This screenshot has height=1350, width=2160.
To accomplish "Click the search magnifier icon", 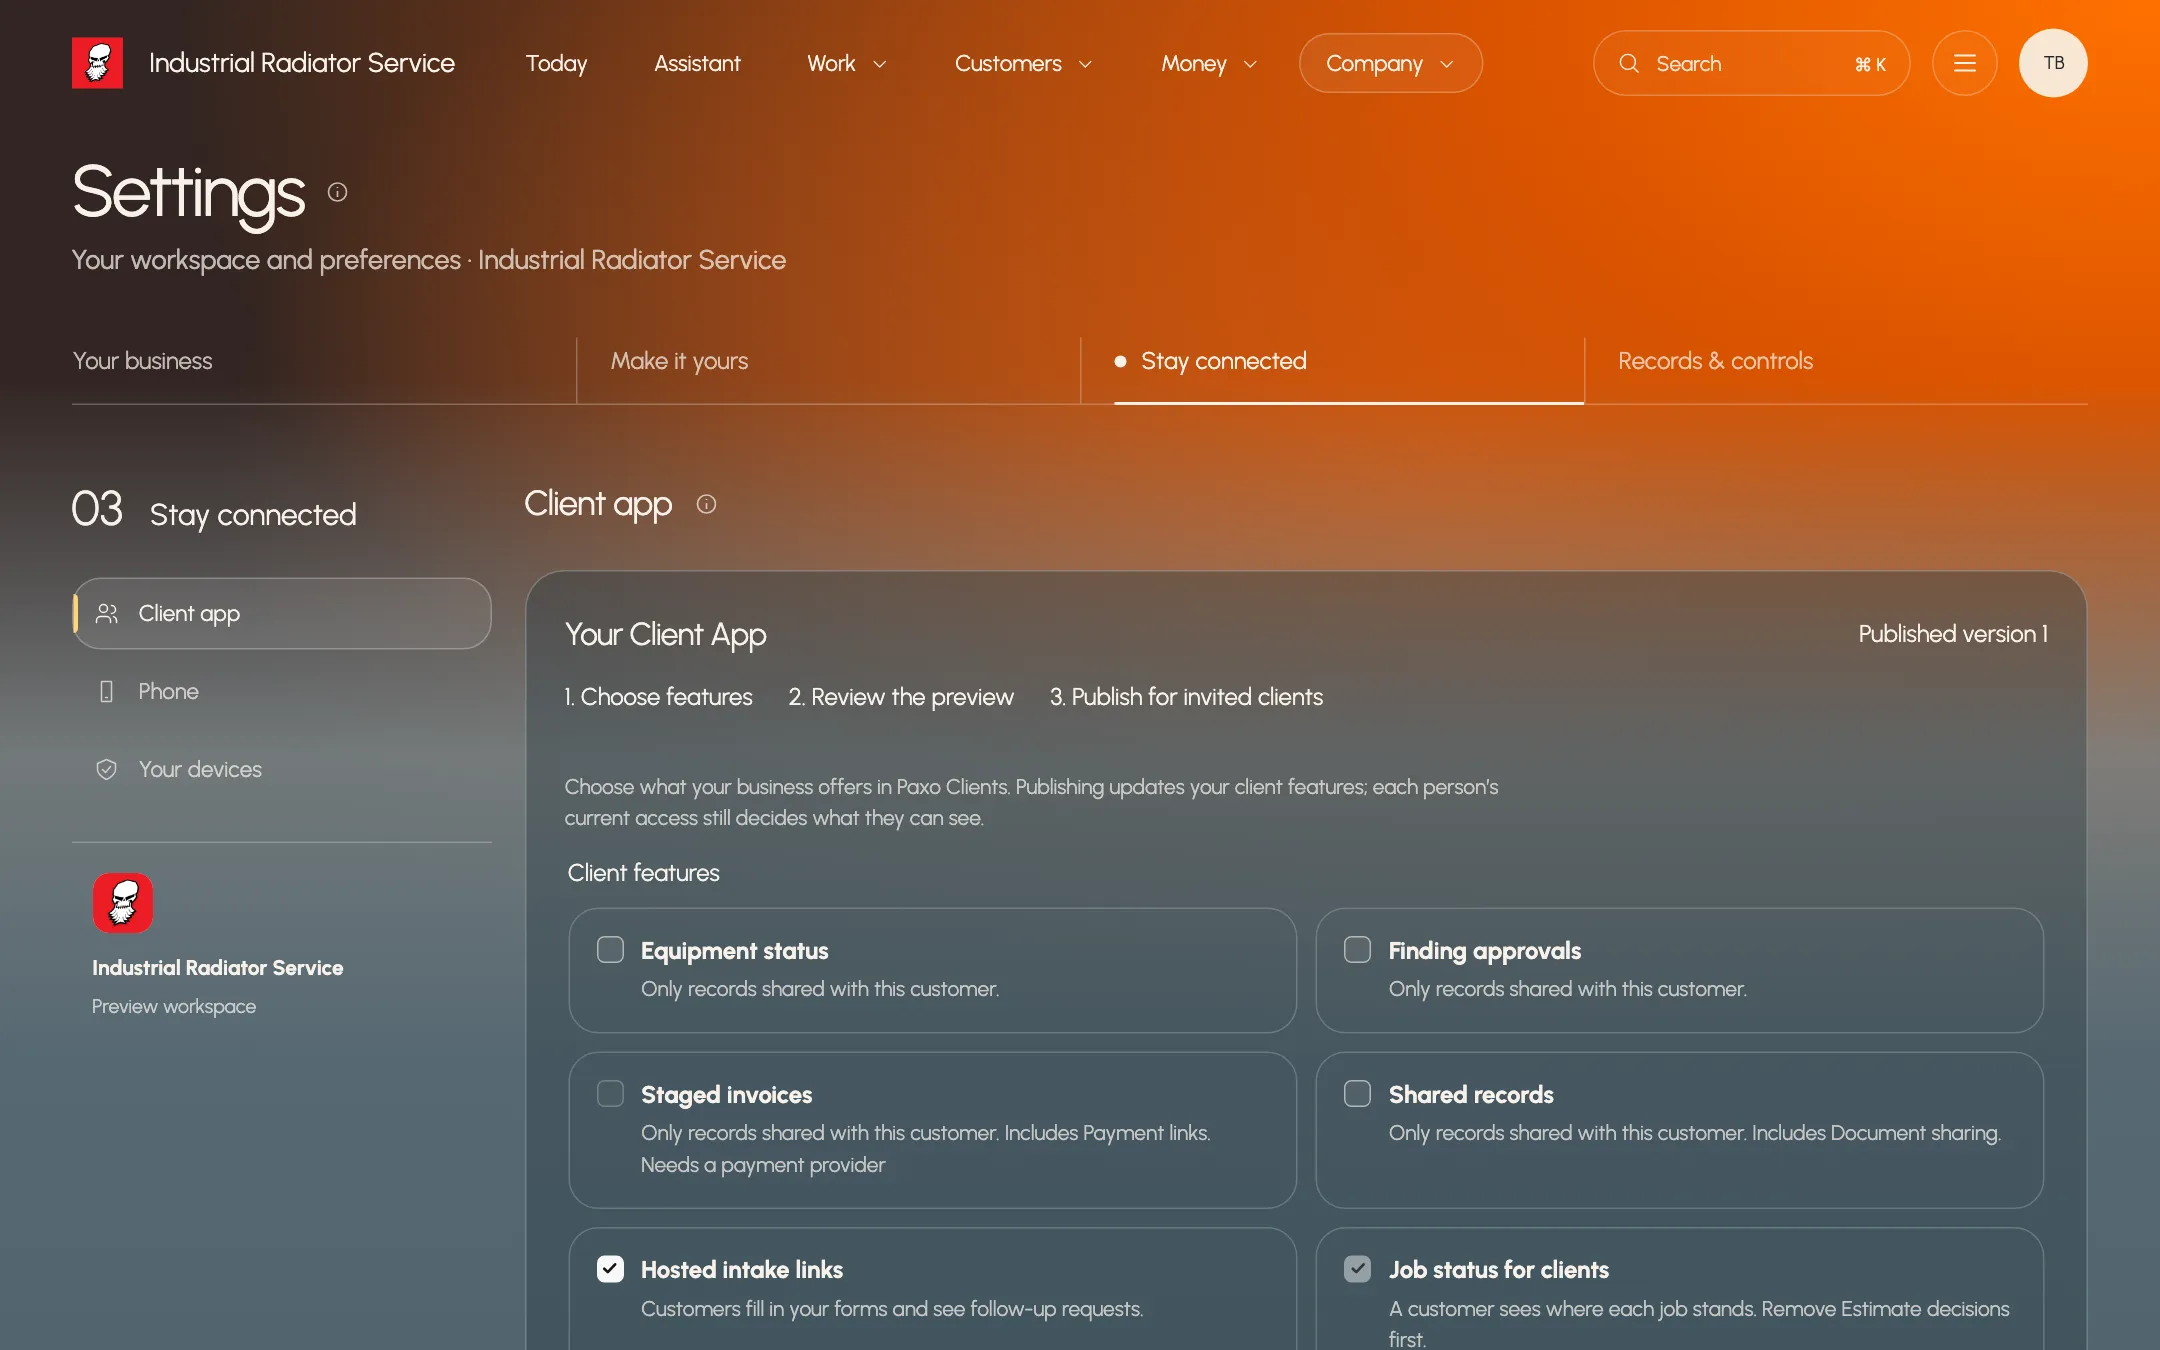I will coord(1629,63).
